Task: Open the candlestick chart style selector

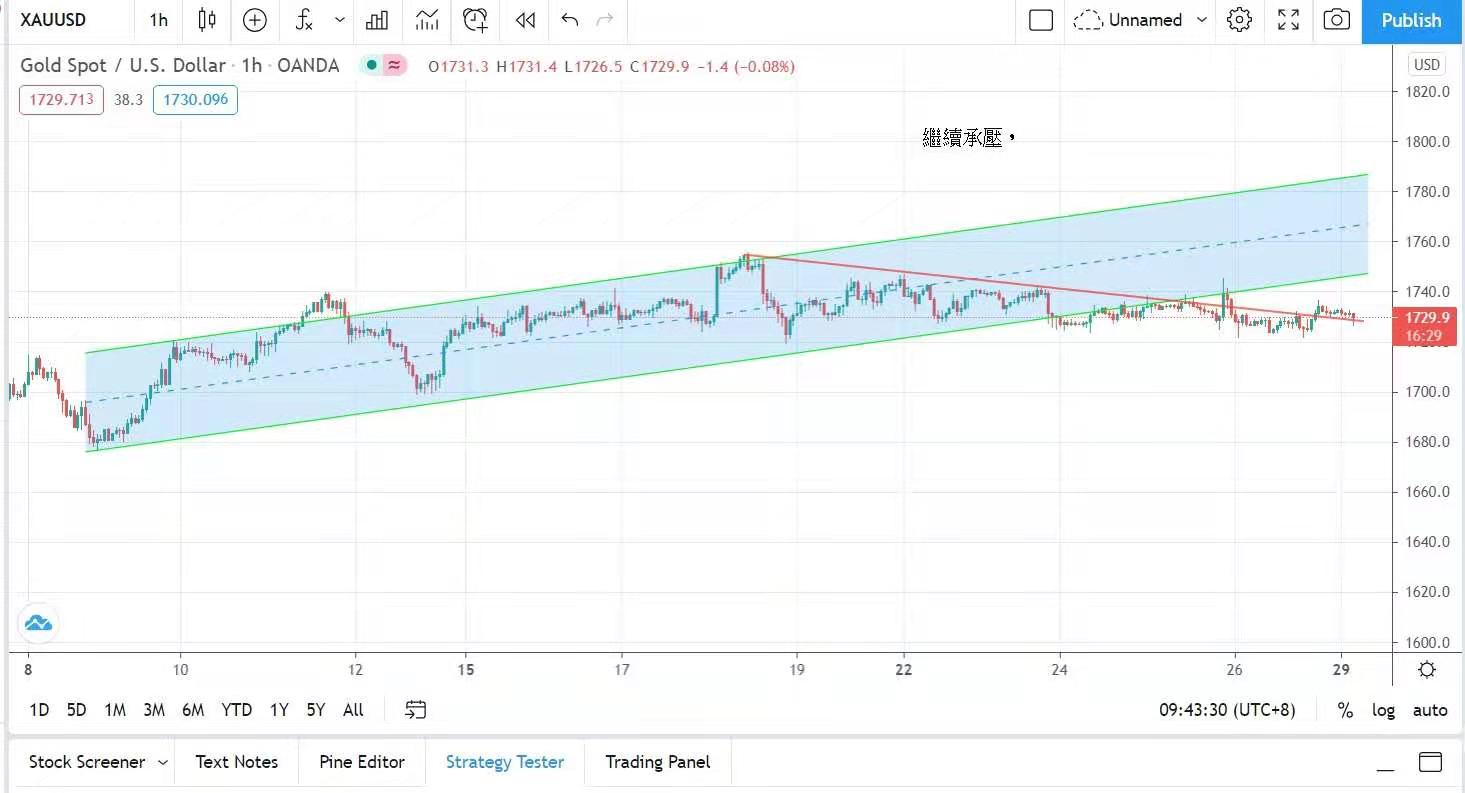Action: point(207,20)
